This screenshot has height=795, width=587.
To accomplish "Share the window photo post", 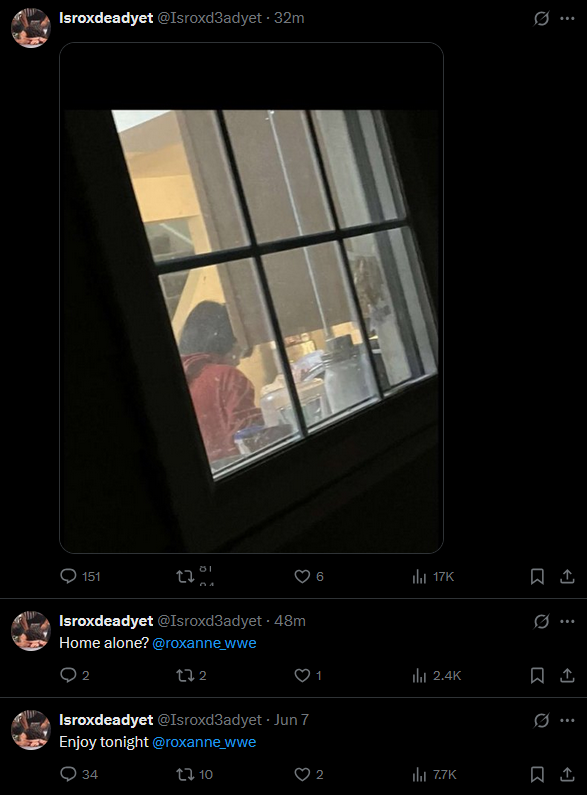I will tap(567, 576).
